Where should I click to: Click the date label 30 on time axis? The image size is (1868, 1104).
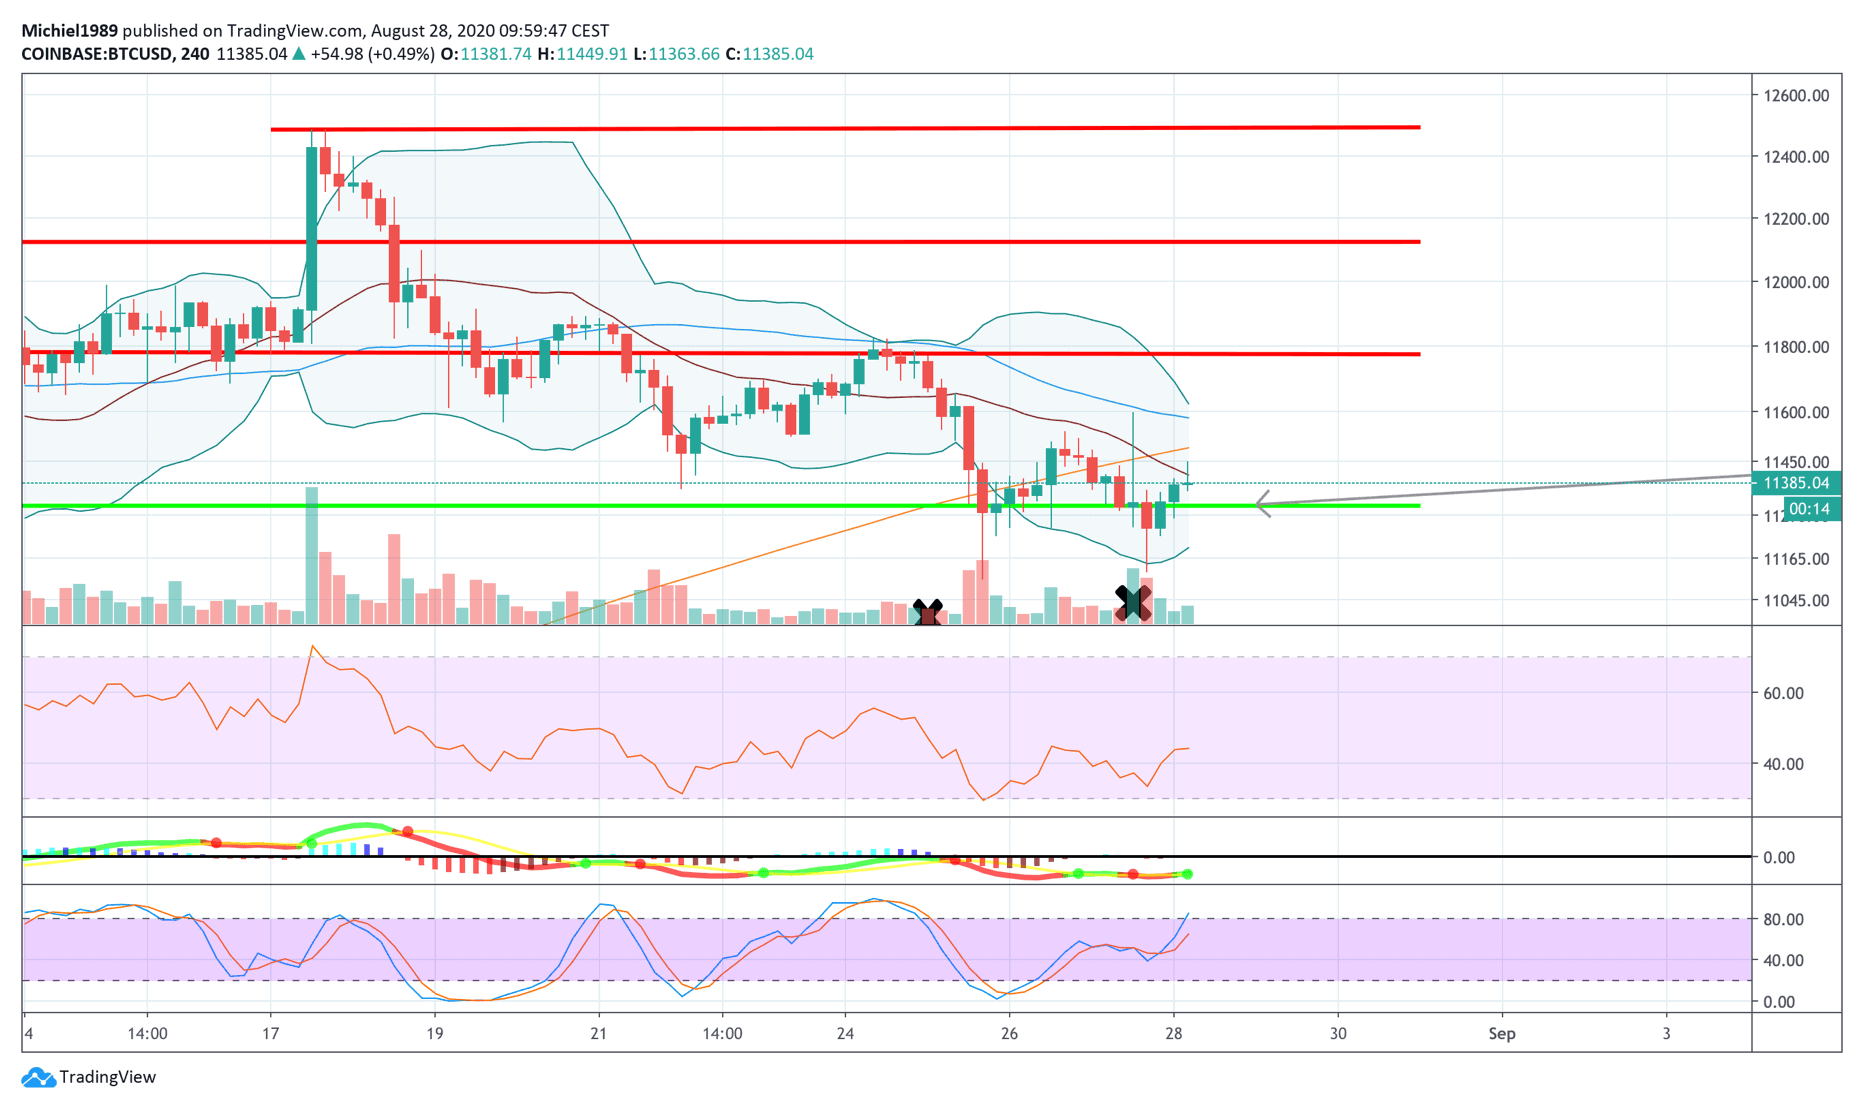point(1338,1033)
